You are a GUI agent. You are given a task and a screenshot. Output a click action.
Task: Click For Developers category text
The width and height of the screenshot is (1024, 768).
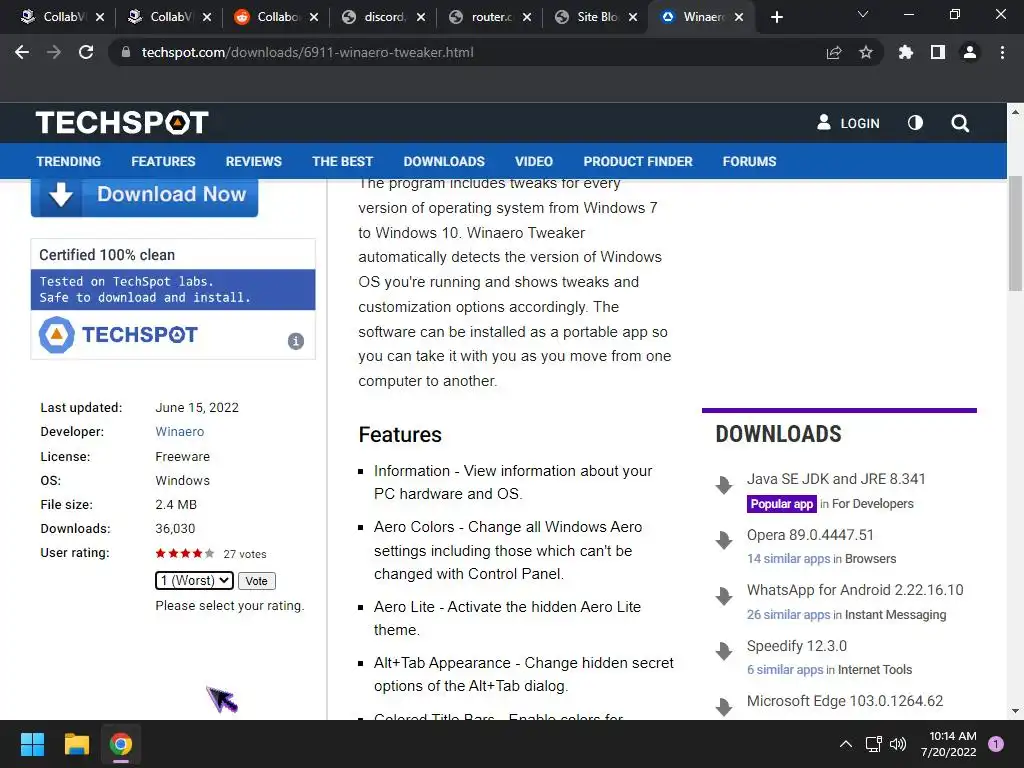pos(872,504)
